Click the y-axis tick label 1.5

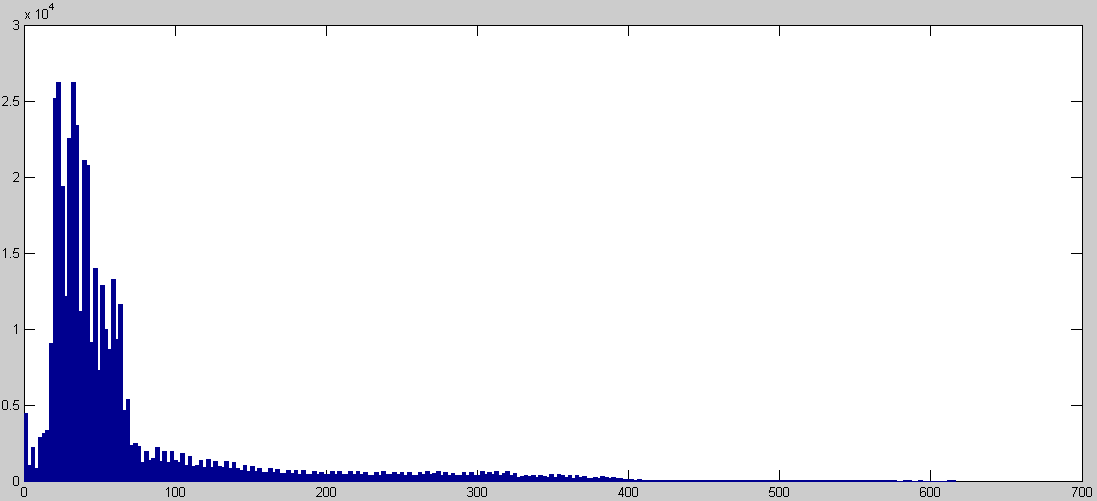pyautogui.click(x=11, y=254)
